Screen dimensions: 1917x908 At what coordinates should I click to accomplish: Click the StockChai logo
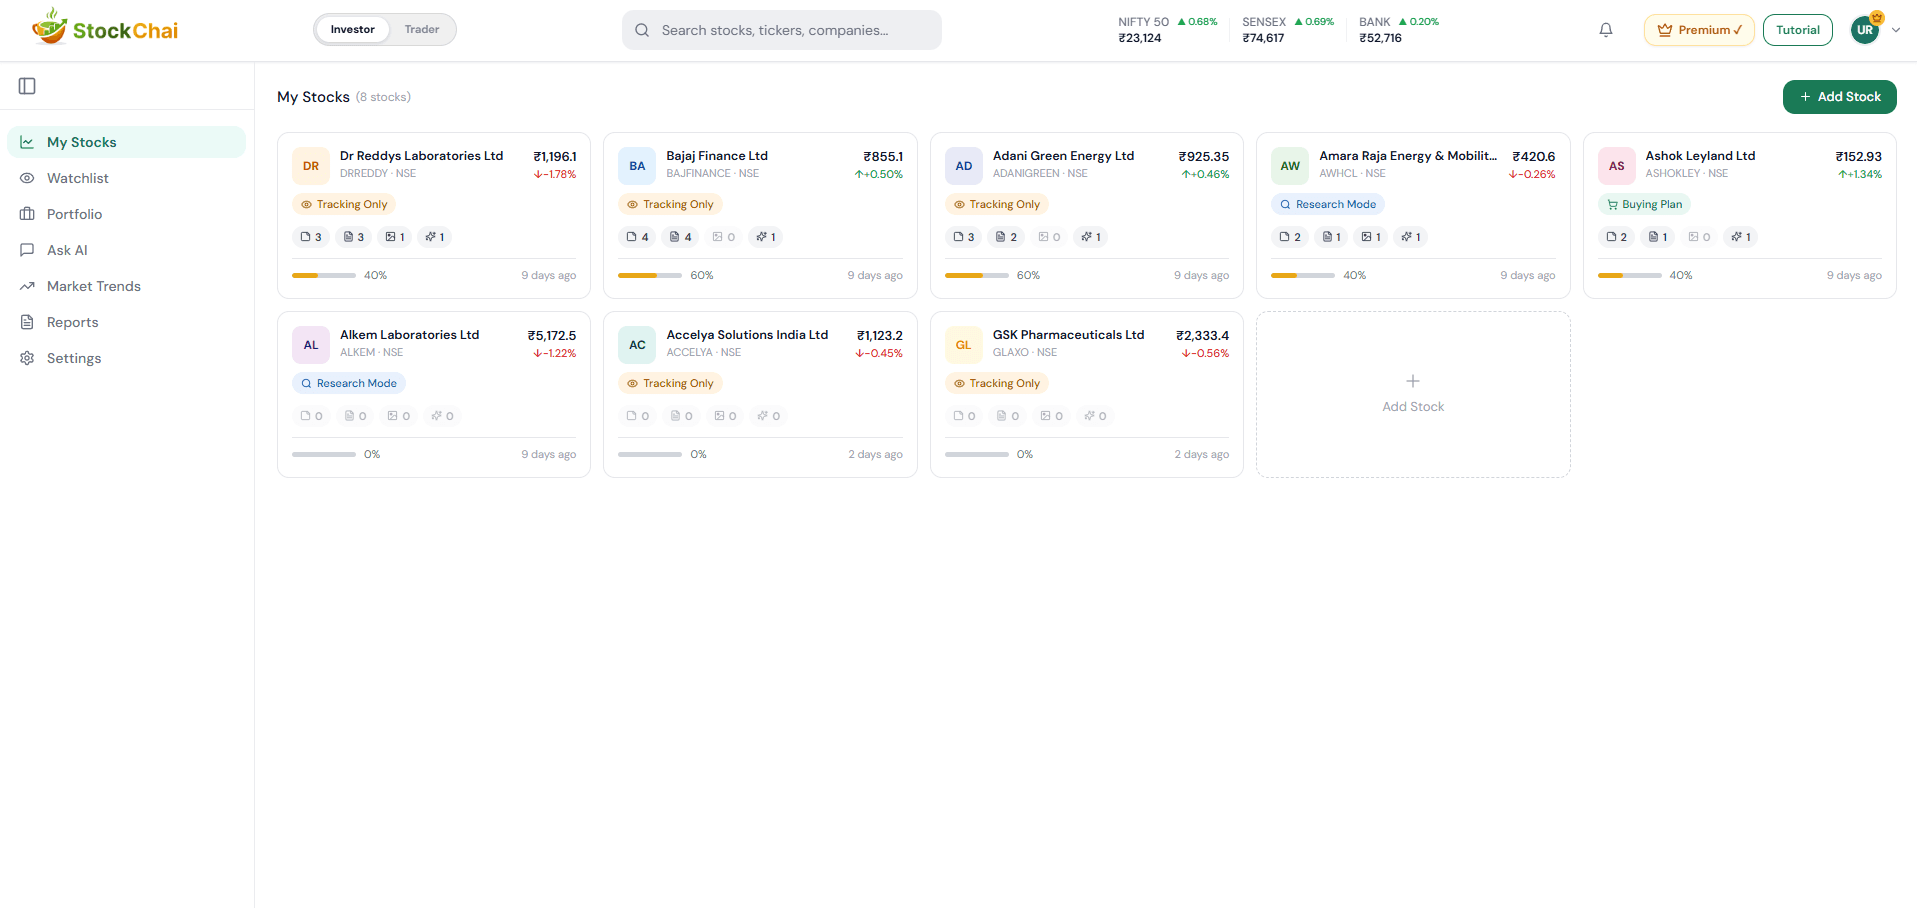tap(104, 29)
